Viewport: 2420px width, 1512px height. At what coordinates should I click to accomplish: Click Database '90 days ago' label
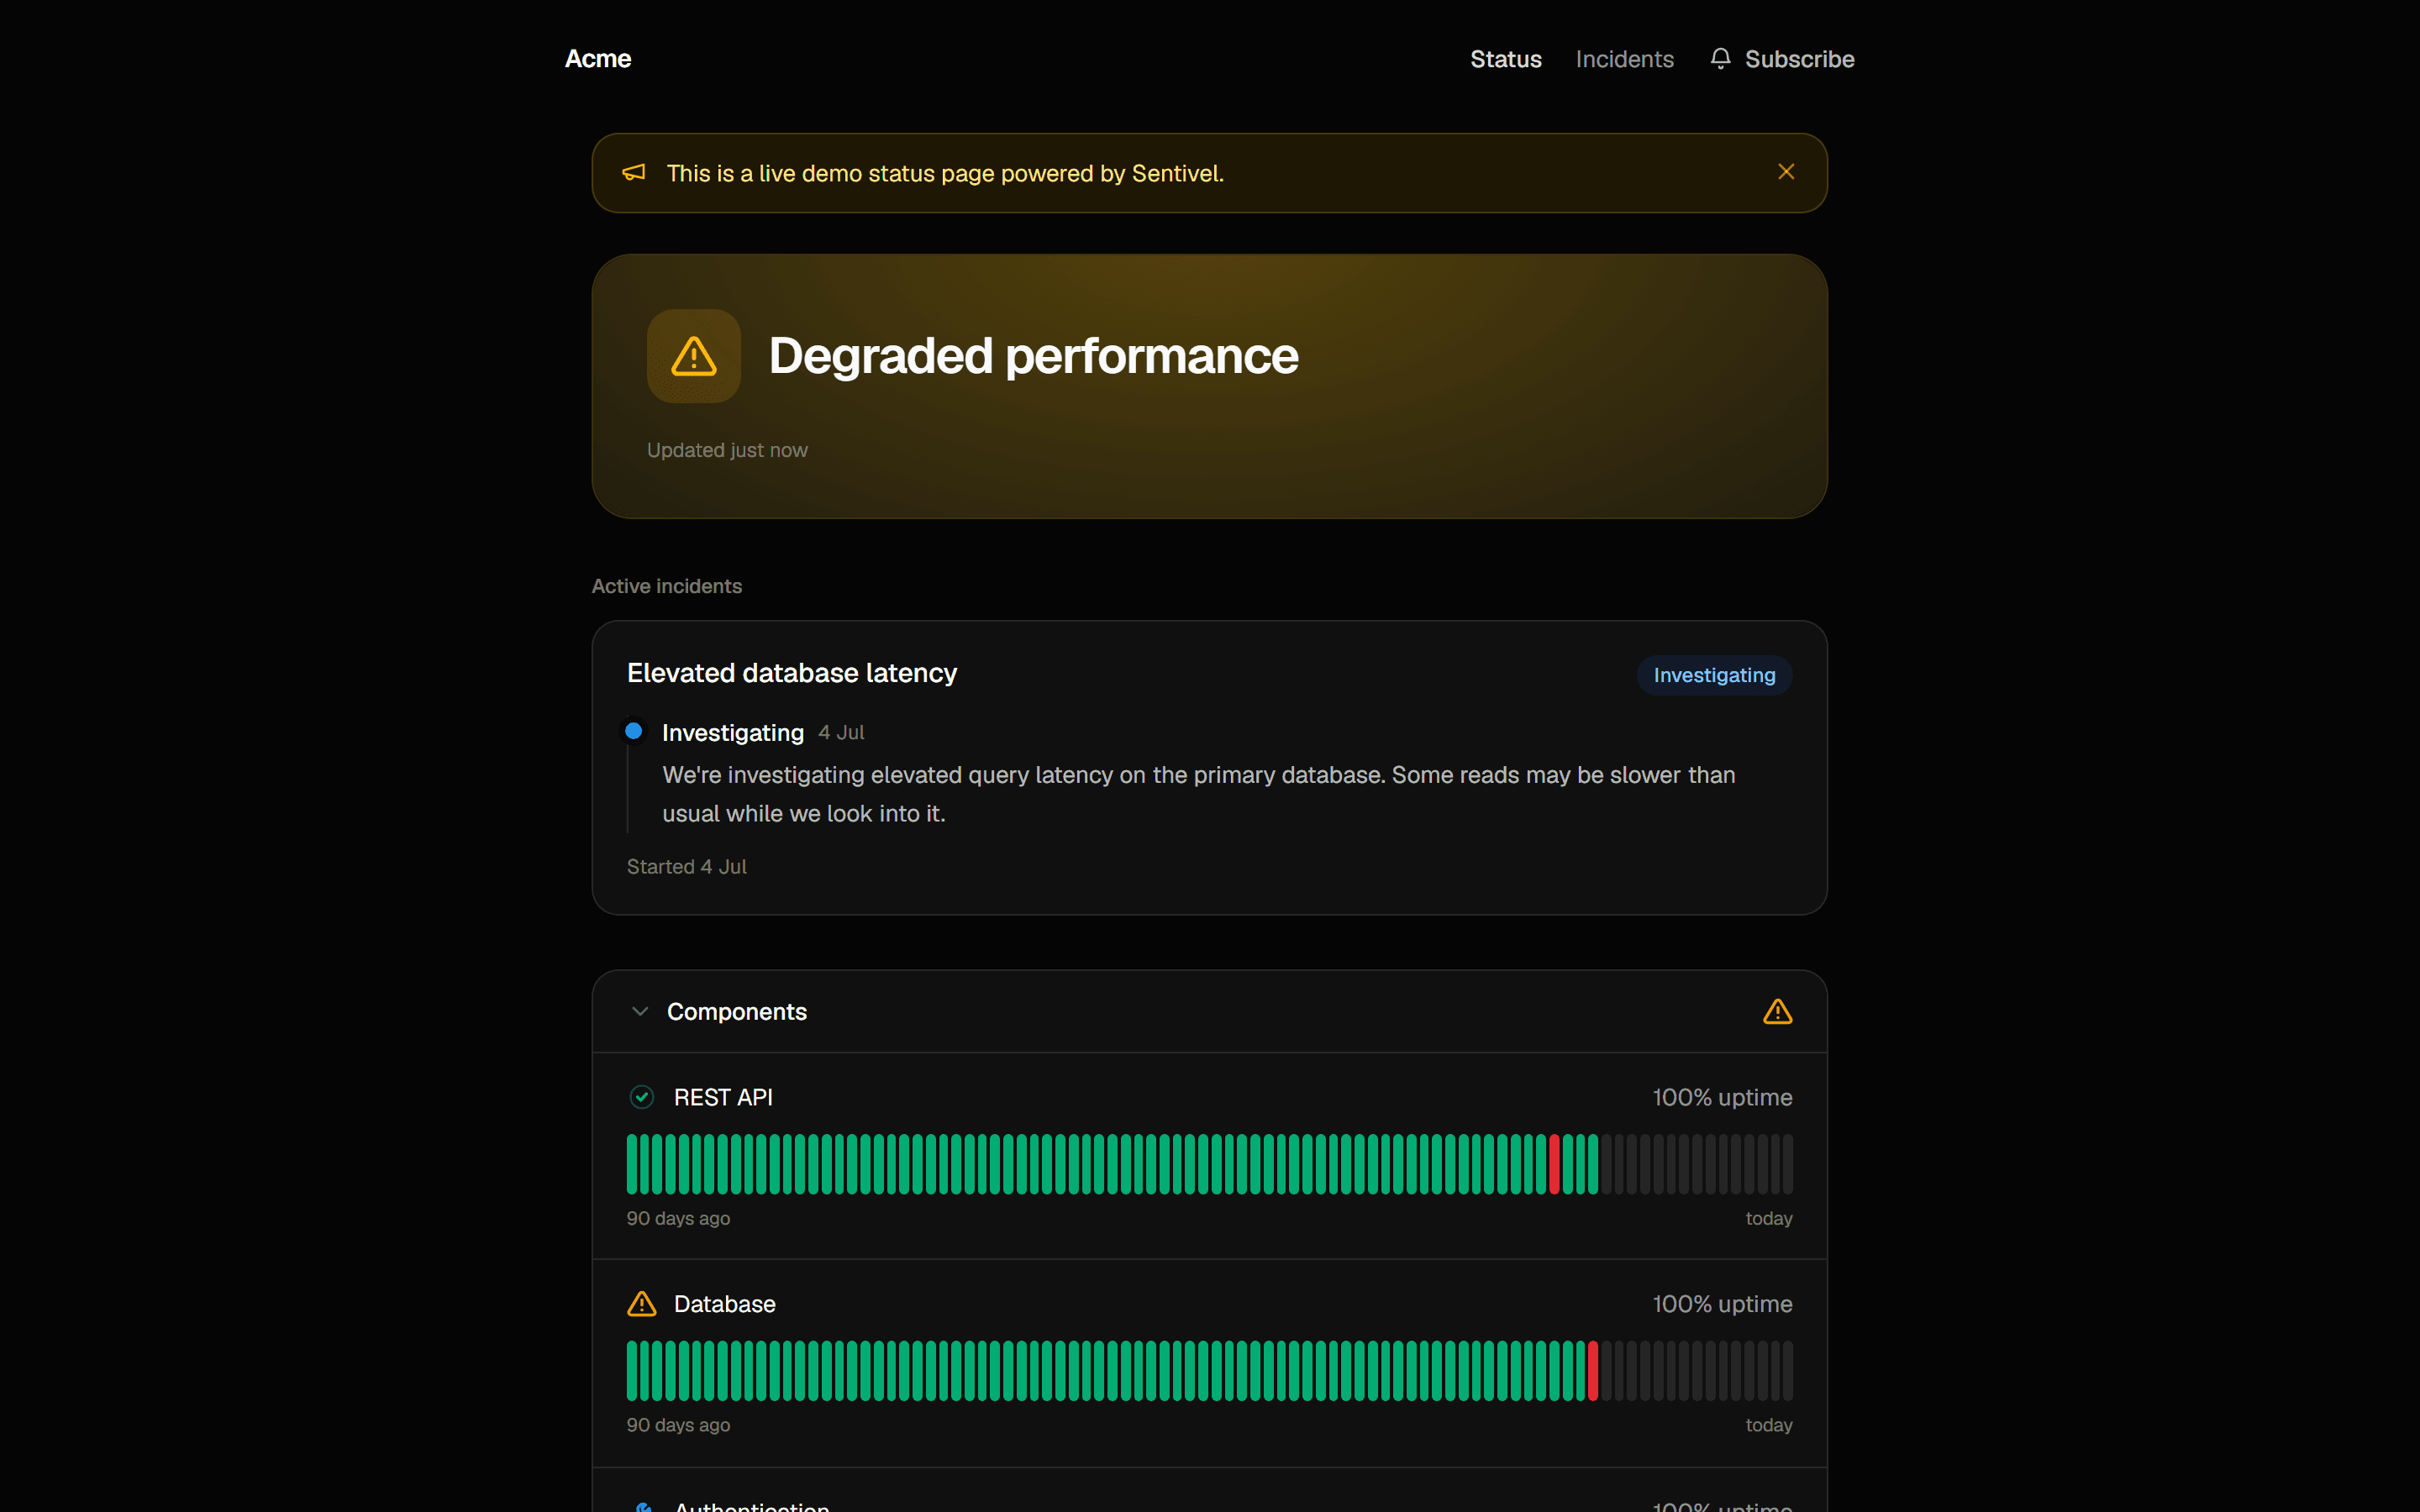pos(678,1425)
